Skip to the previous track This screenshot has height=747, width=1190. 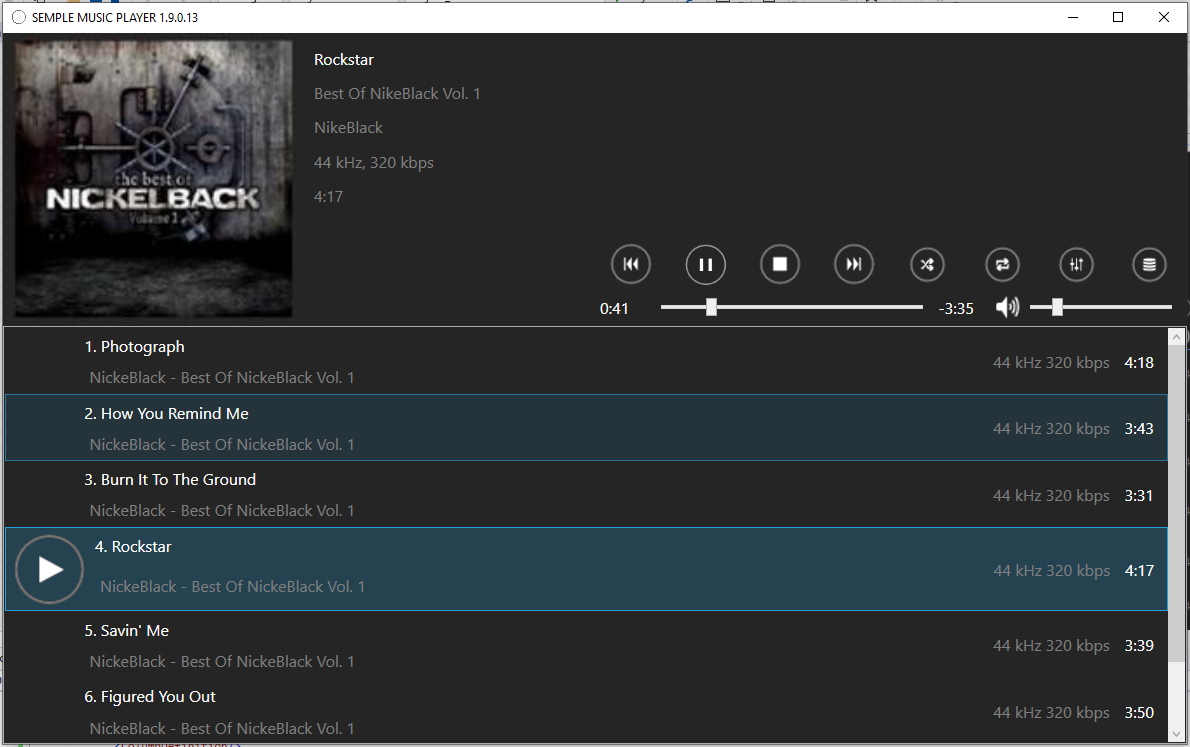[631, 264]
